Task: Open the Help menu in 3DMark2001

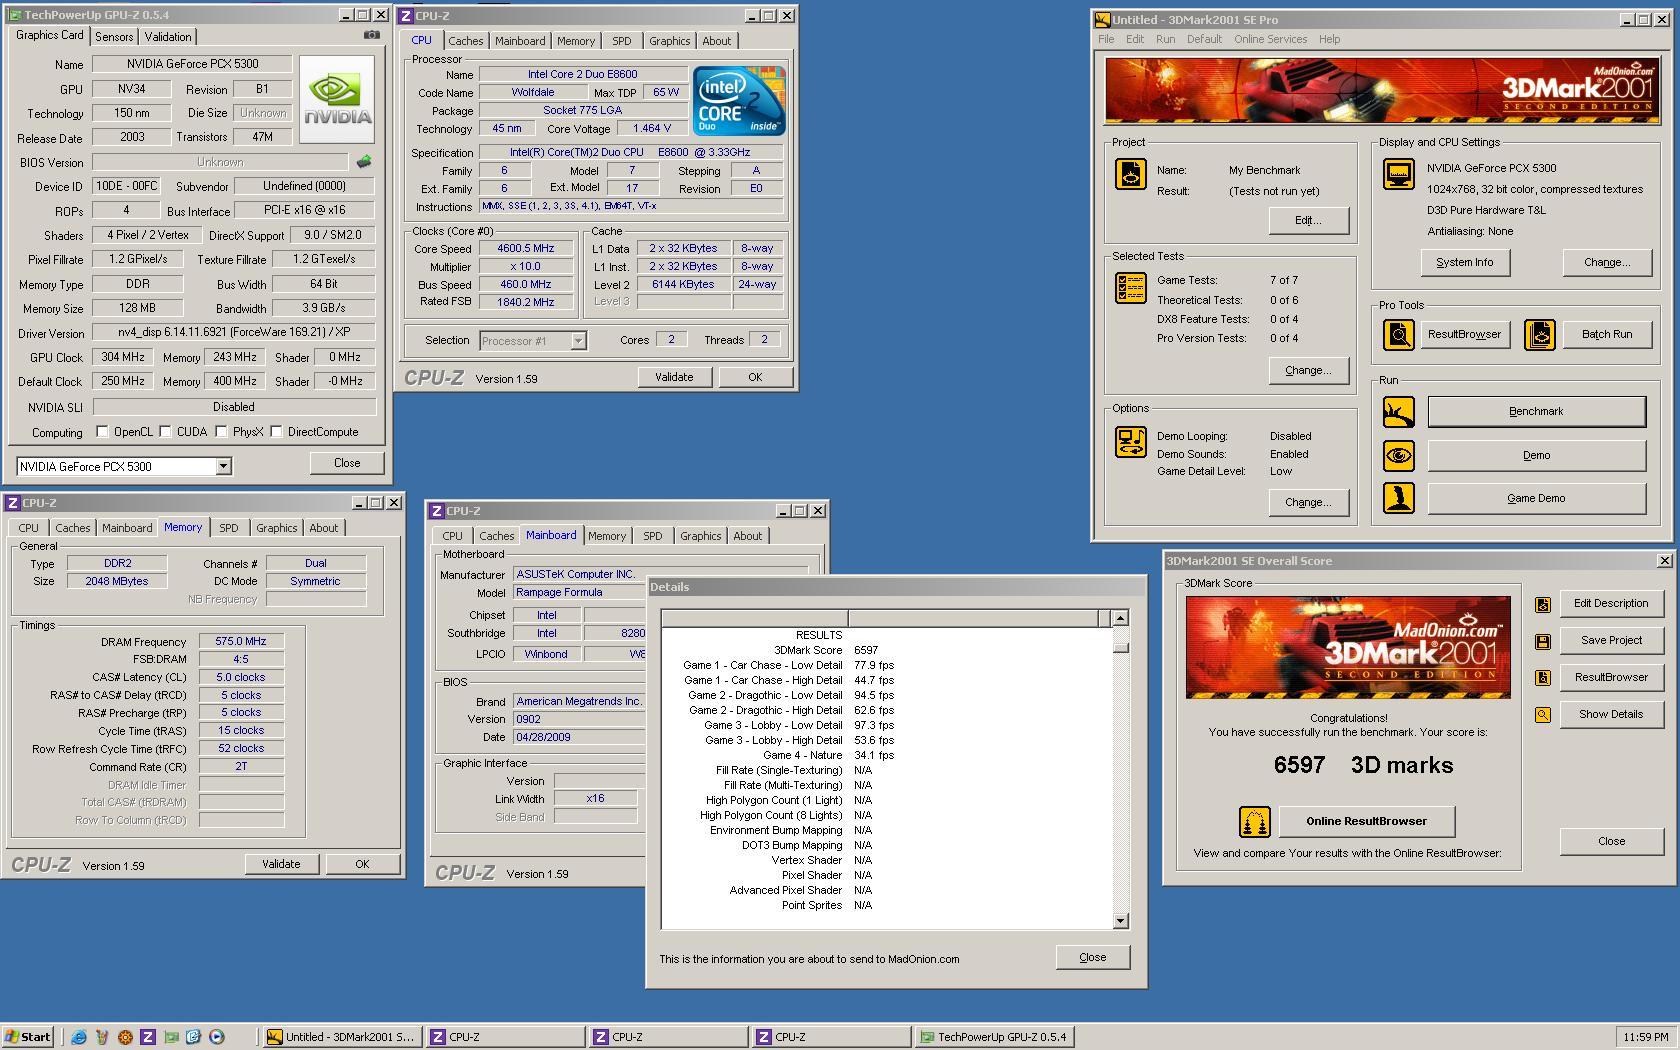Action: (x=1329, y=39)
